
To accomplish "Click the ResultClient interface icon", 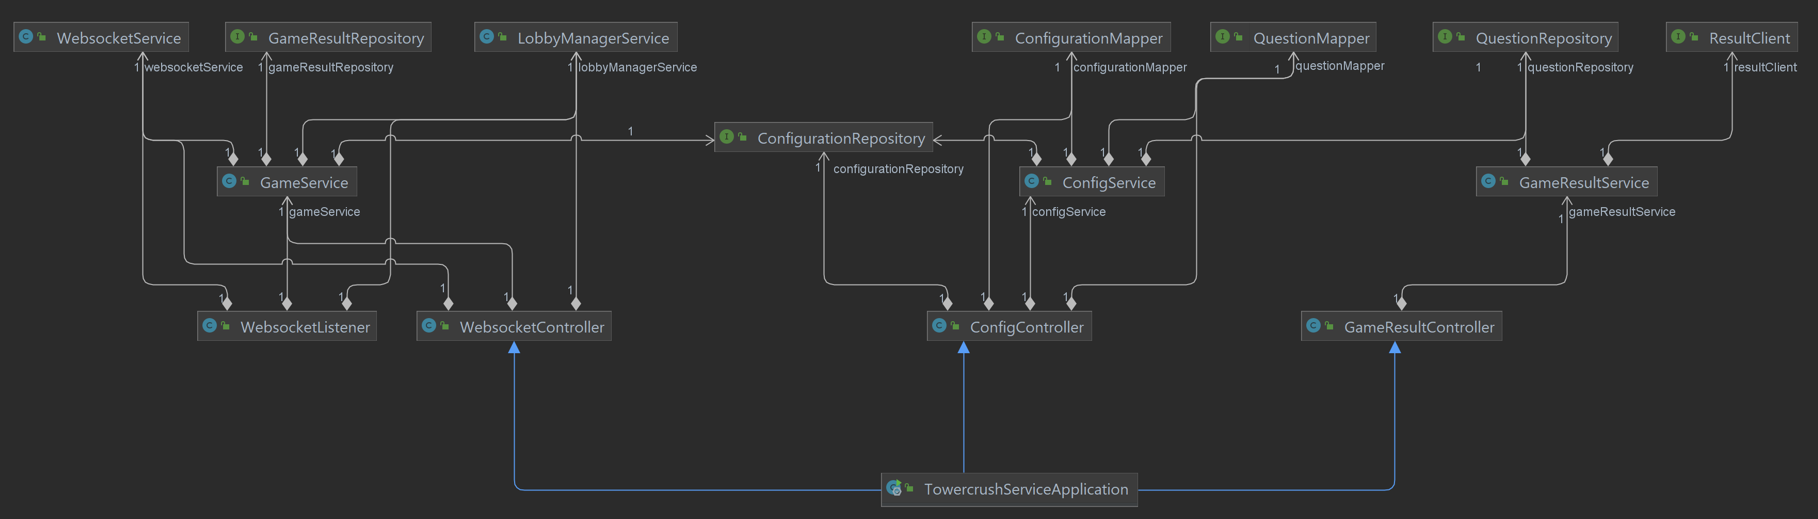I will tap(1679, 37).
